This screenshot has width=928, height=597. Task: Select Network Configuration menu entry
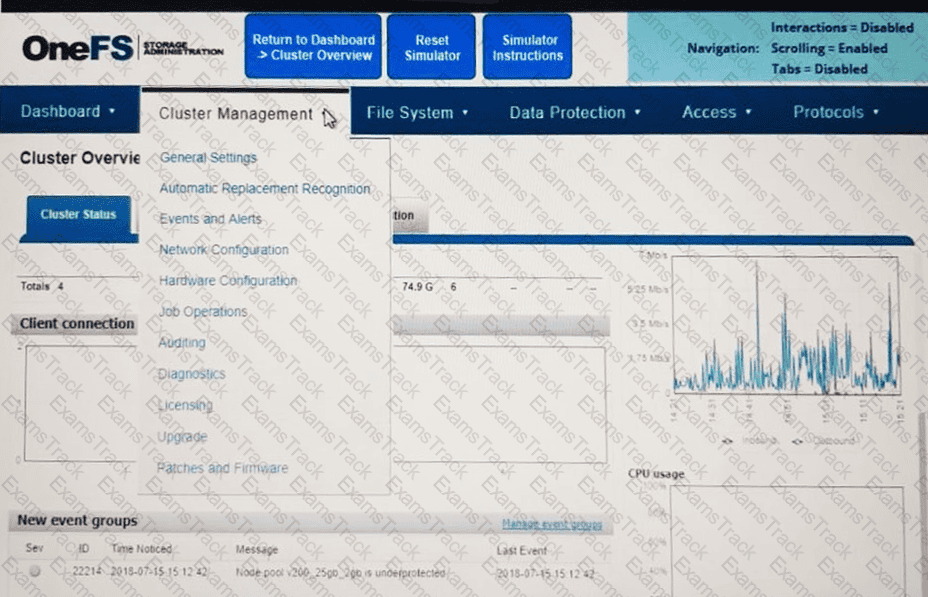click(x=224, y=250)
